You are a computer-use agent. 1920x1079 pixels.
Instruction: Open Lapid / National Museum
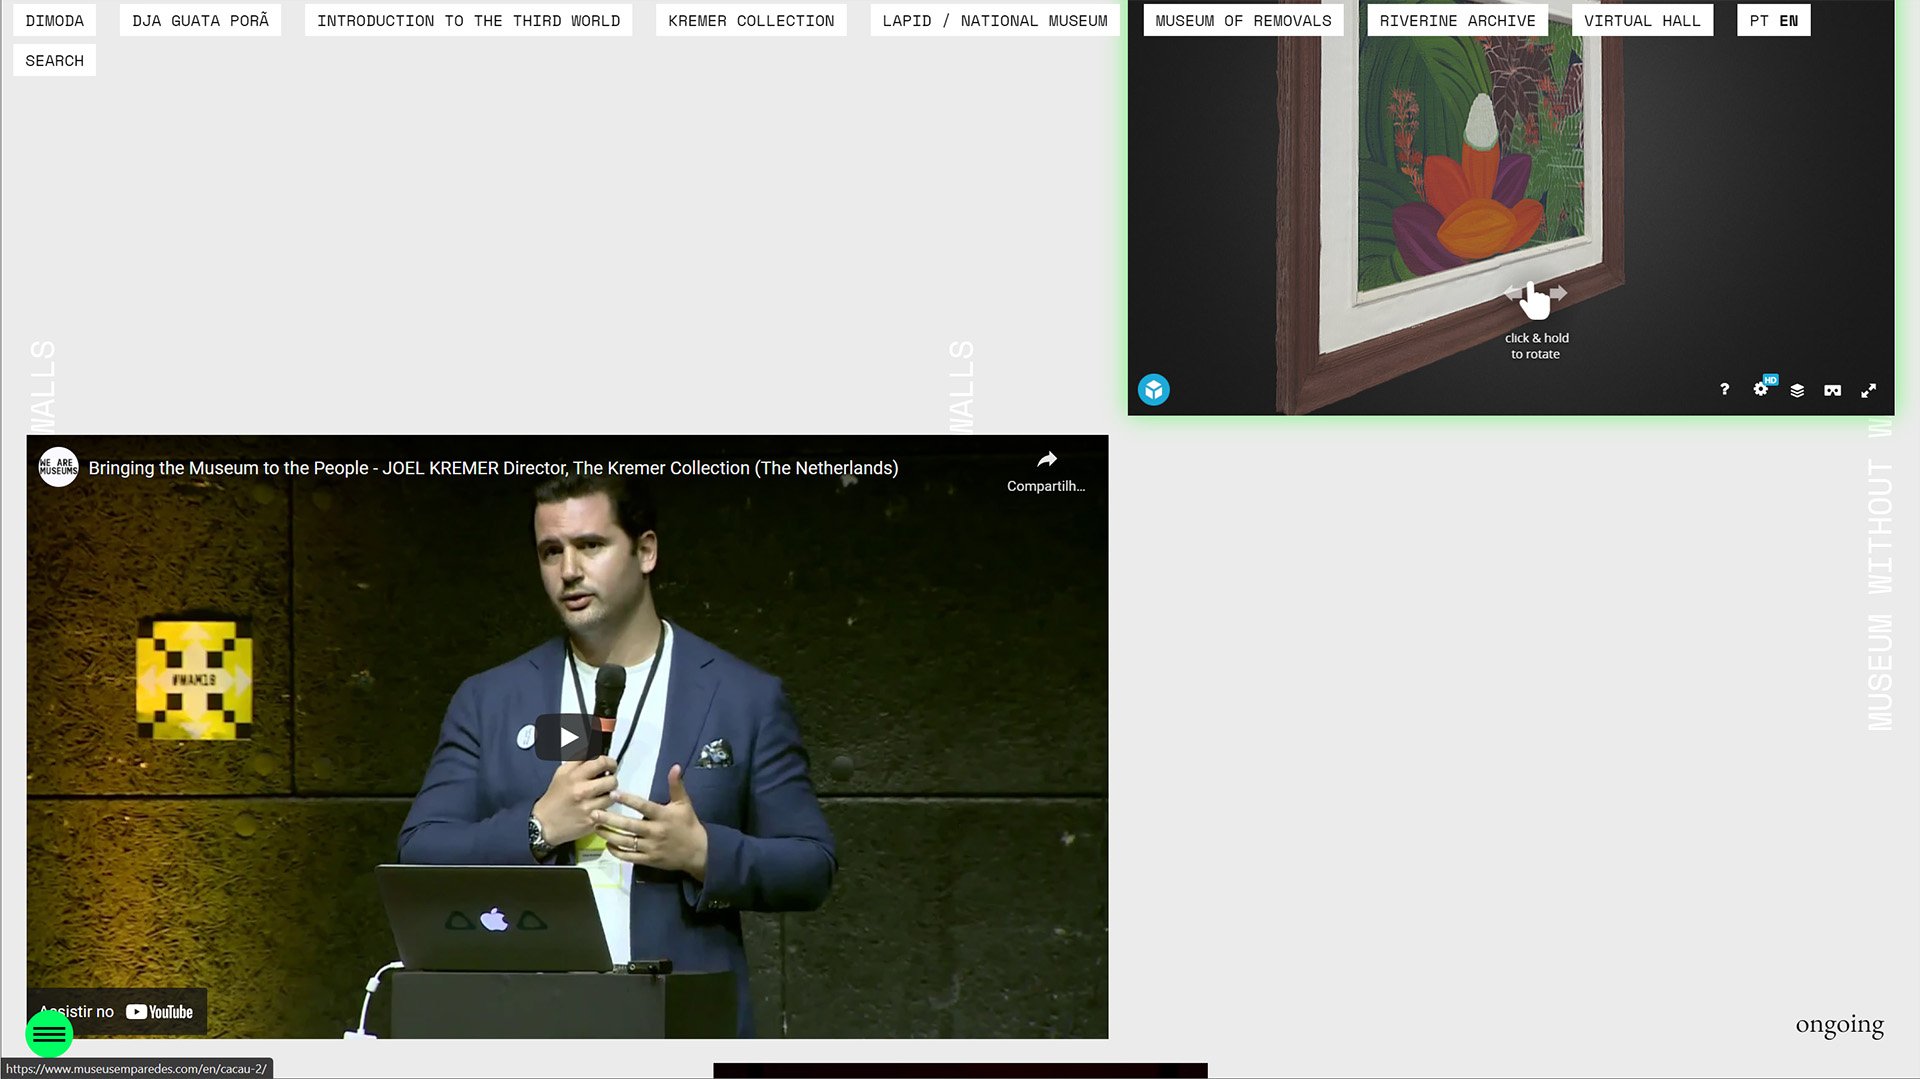994,20
